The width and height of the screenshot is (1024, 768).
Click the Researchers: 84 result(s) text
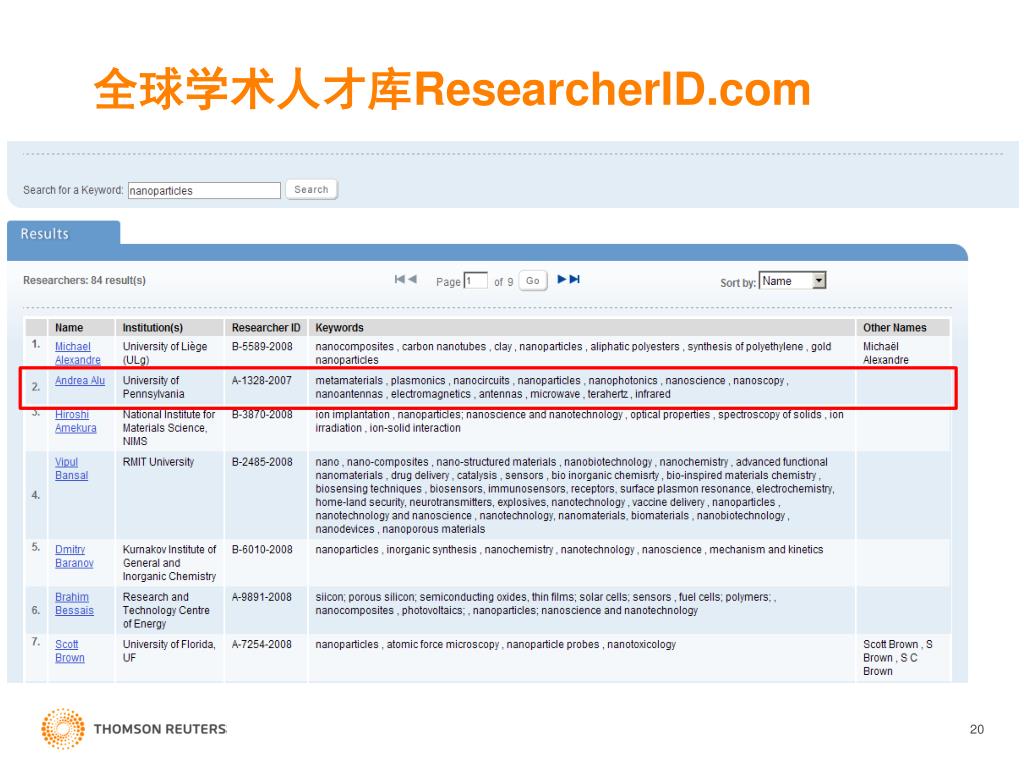coord(84,280)
